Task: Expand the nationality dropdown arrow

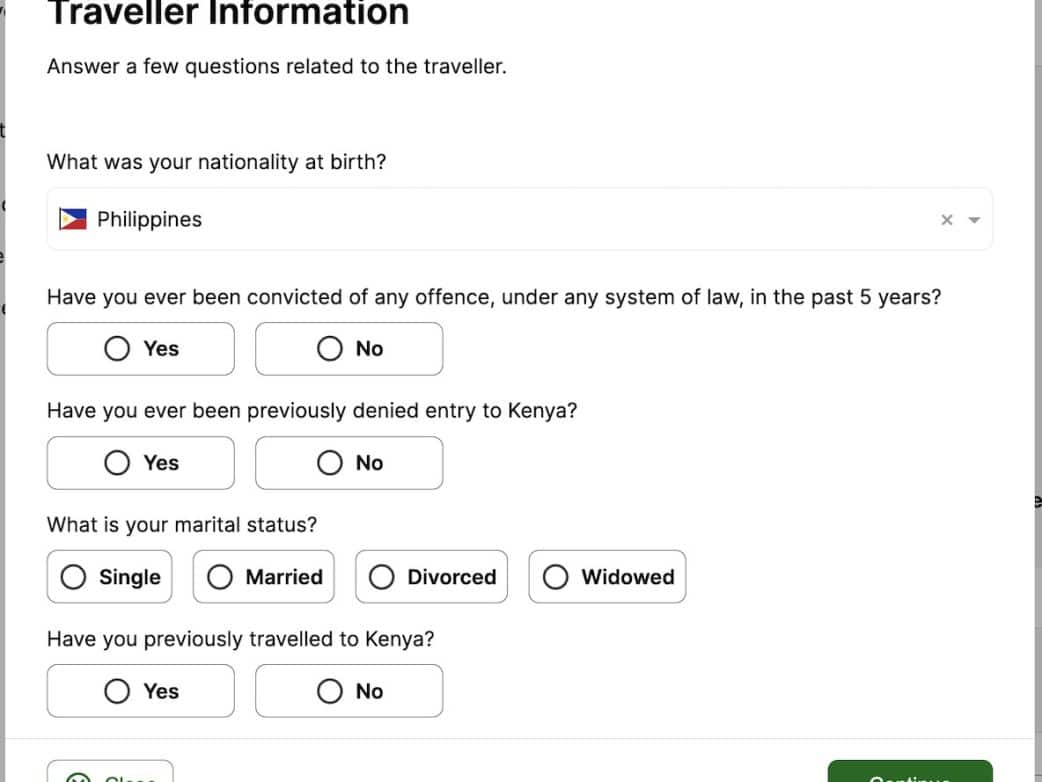Action: click(x=975, y=220)
